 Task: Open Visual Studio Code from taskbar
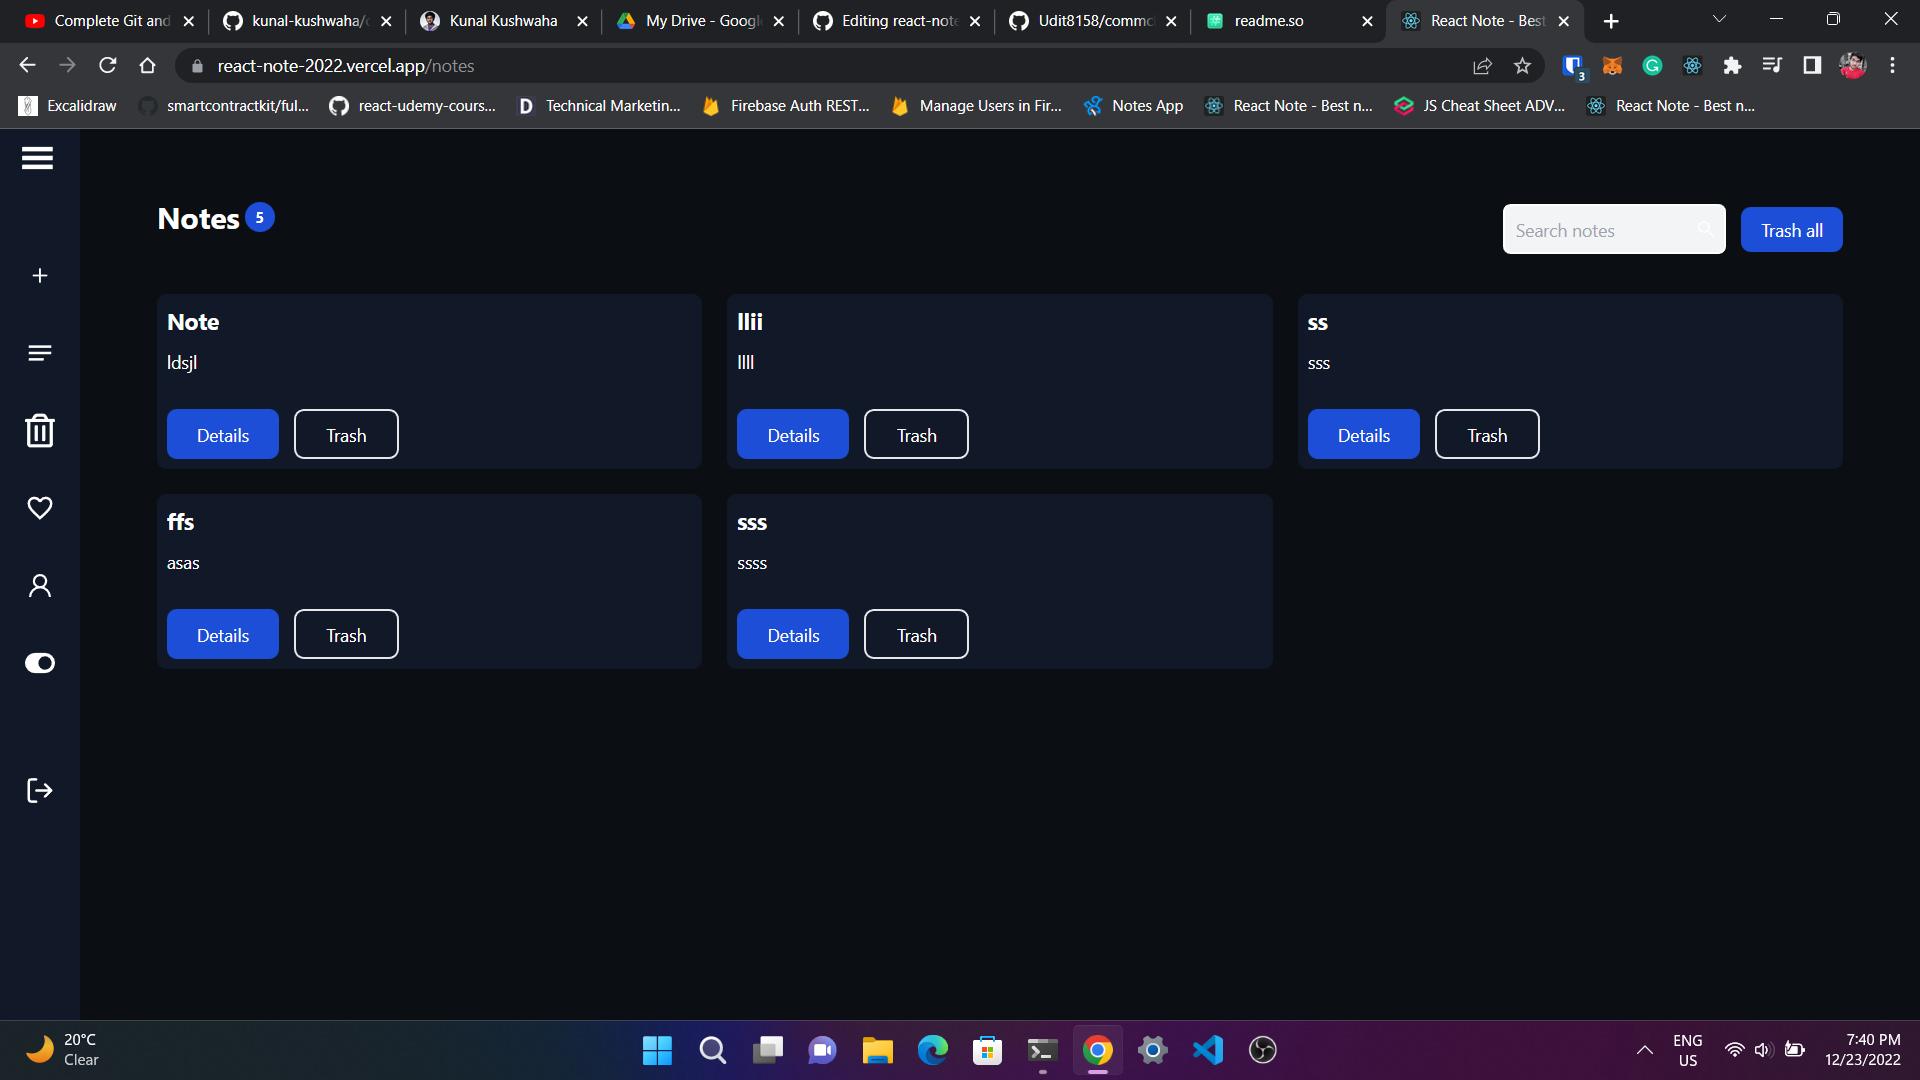(x=1207, y=1050)
